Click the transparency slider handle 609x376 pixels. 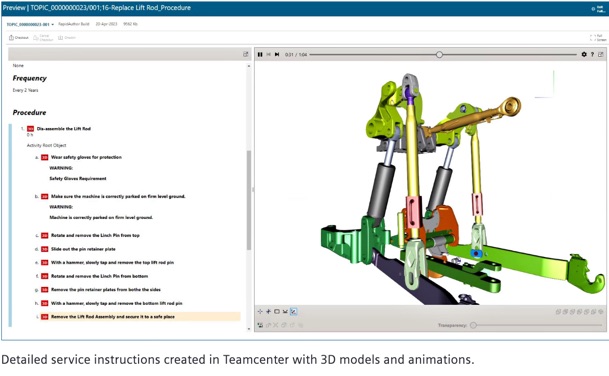click(x=473, y=325)
